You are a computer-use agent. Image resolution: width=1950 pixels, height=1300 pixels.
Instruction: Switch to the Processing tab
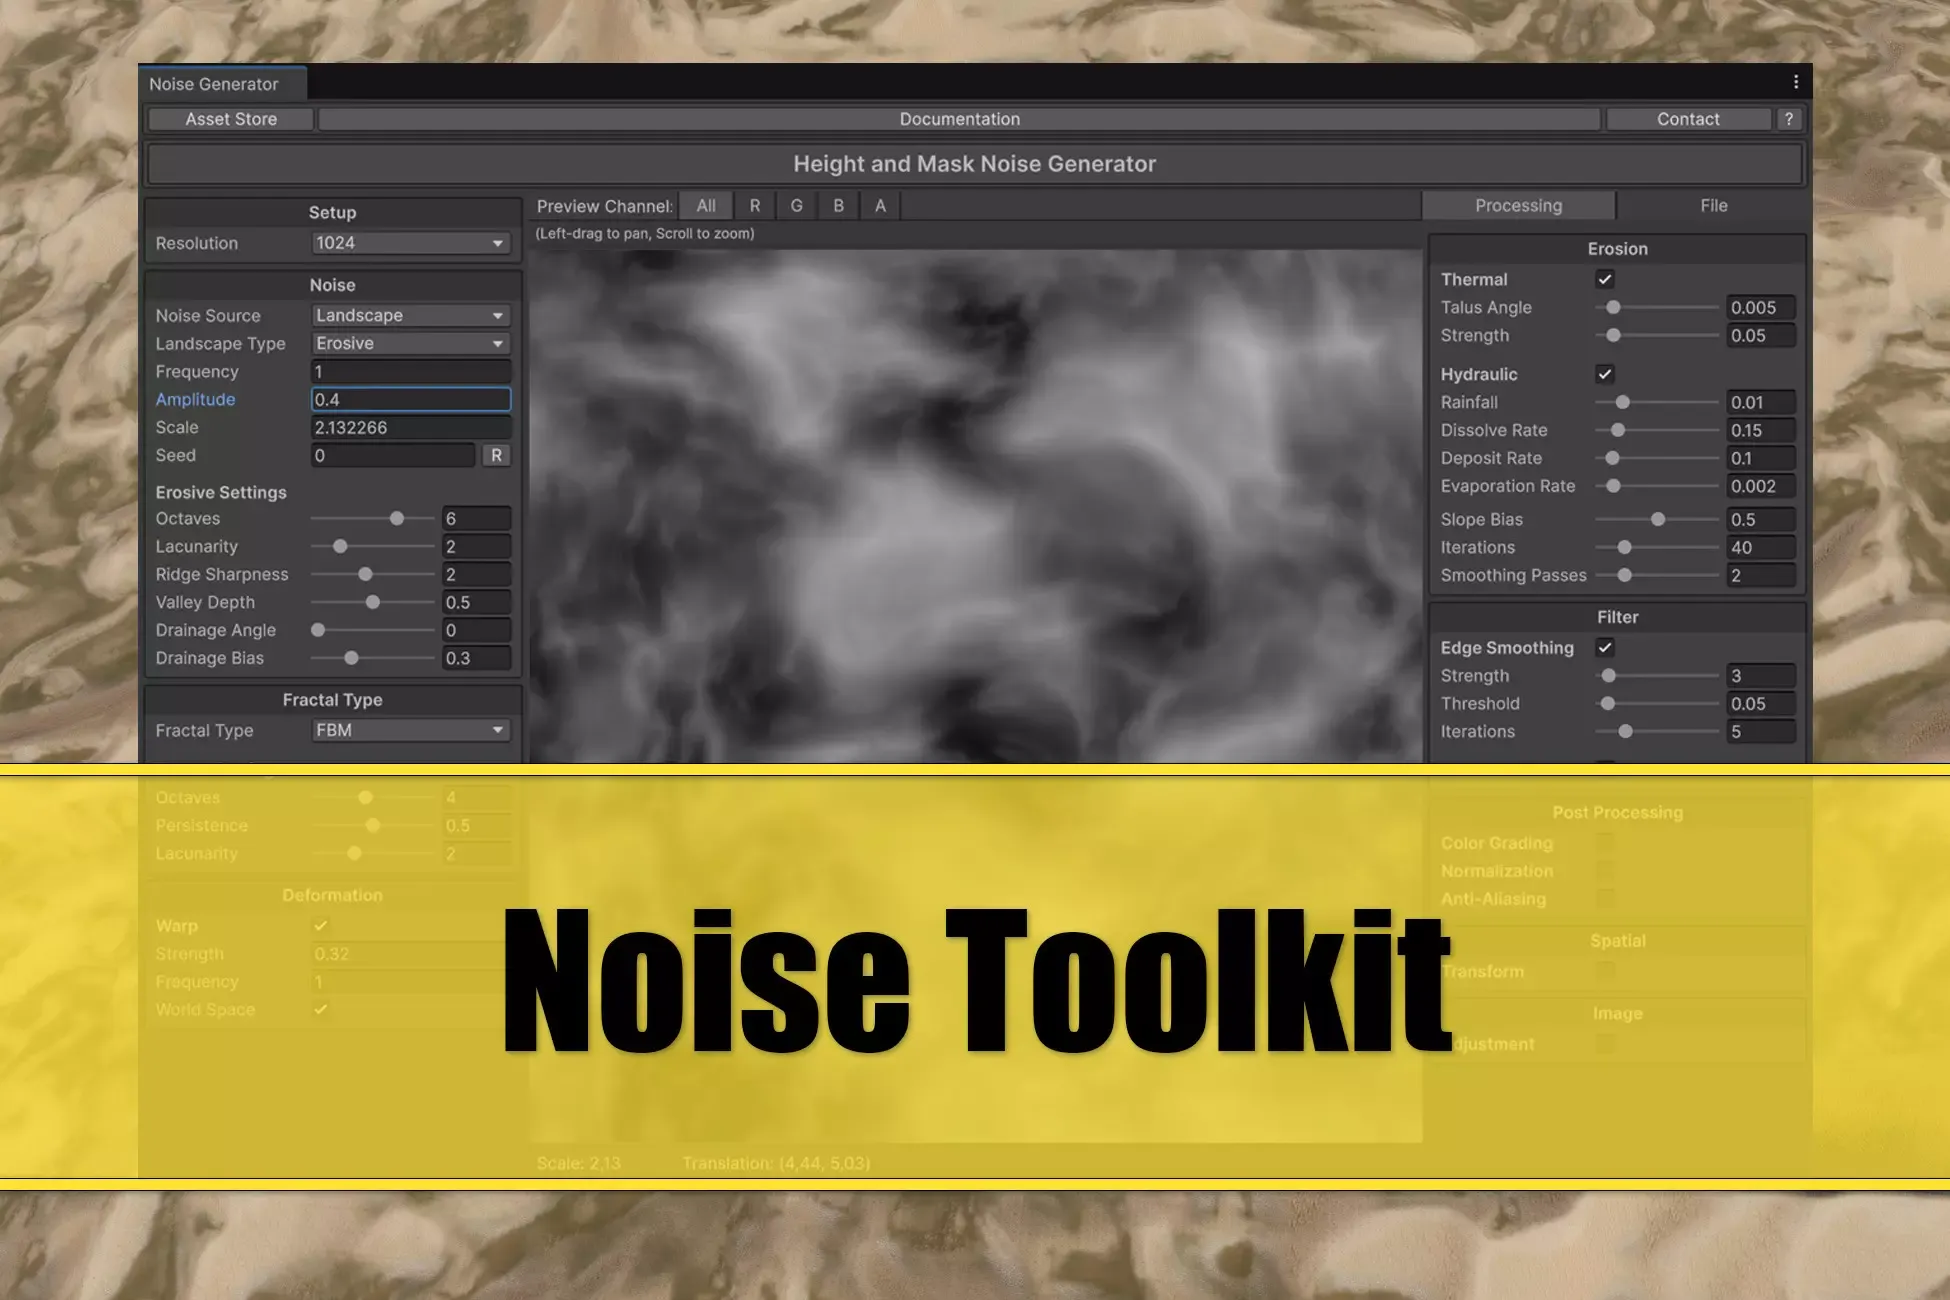tap(1518, 206)
